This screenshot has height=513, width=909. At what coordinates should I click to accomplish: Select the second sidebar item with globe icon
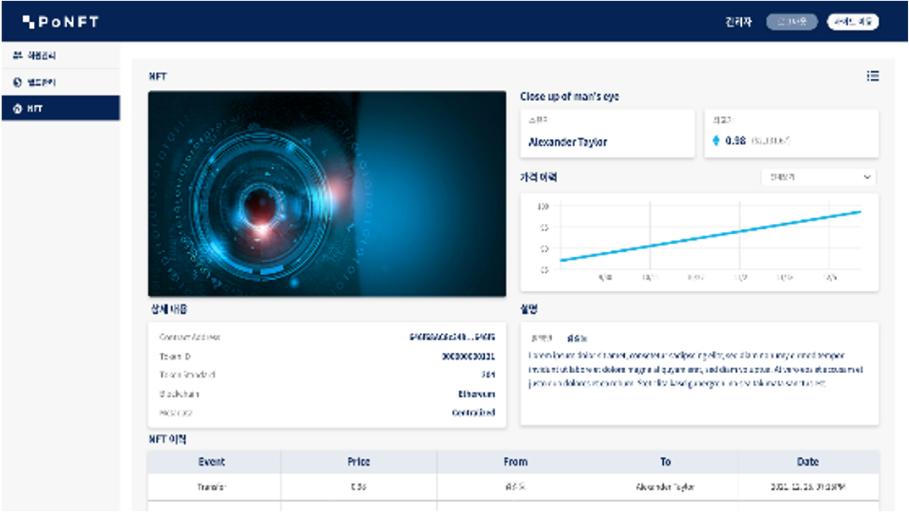60,82
